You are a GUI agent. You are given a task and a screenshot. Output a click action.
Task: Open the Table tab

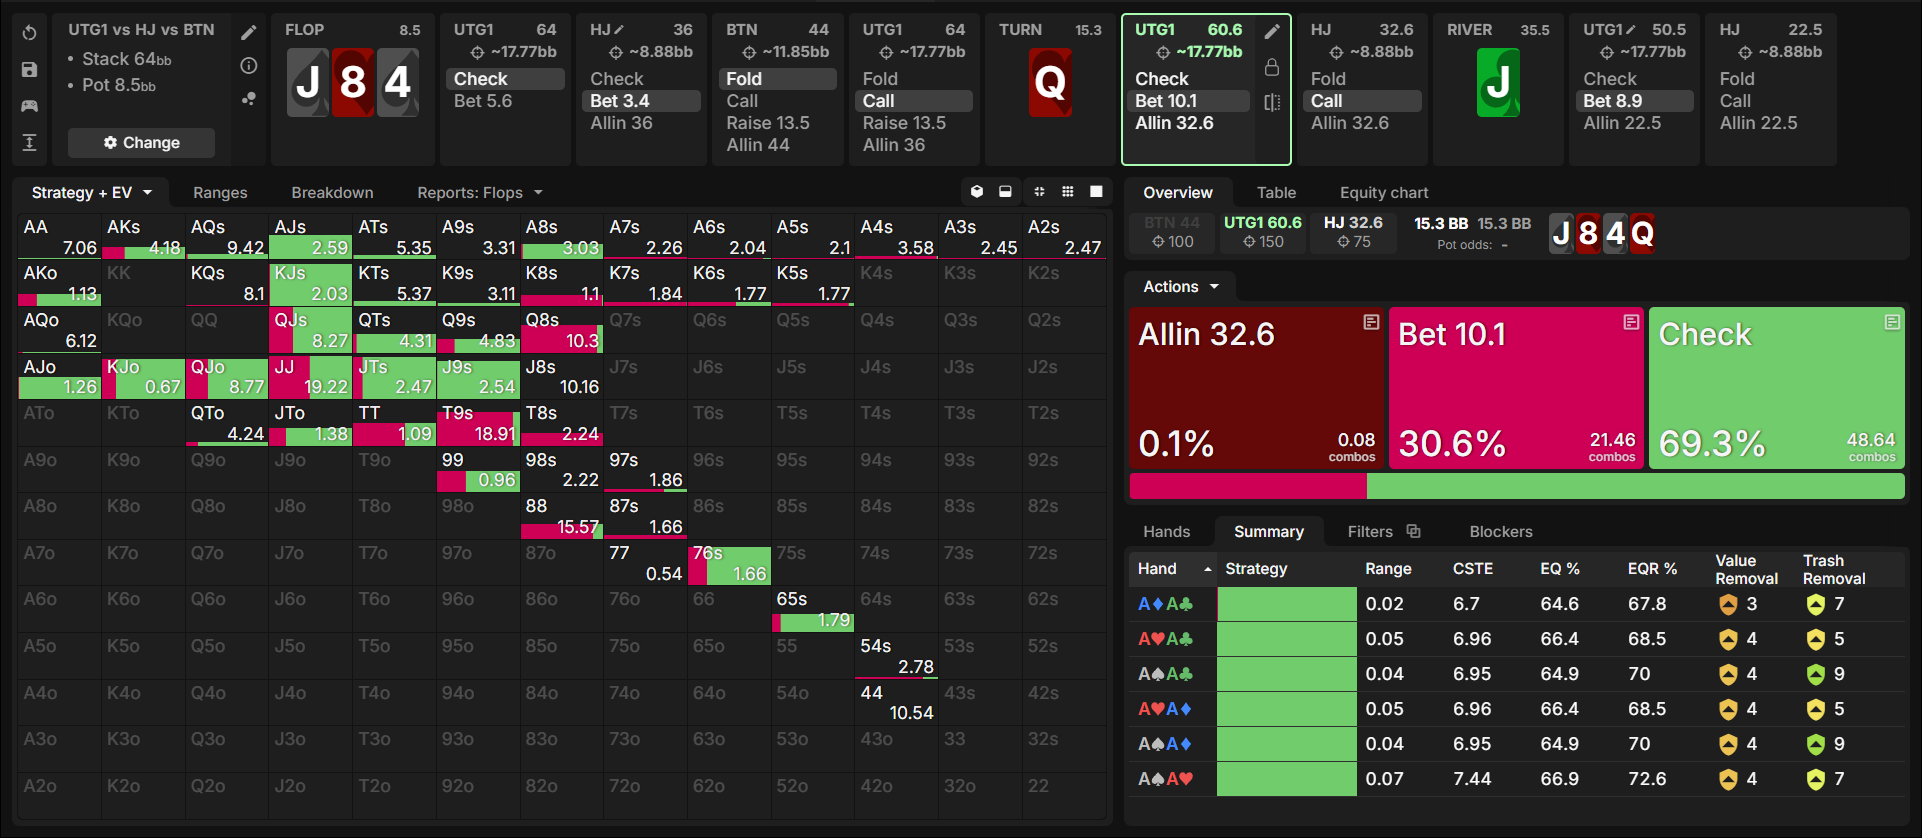coord(1276,193)
